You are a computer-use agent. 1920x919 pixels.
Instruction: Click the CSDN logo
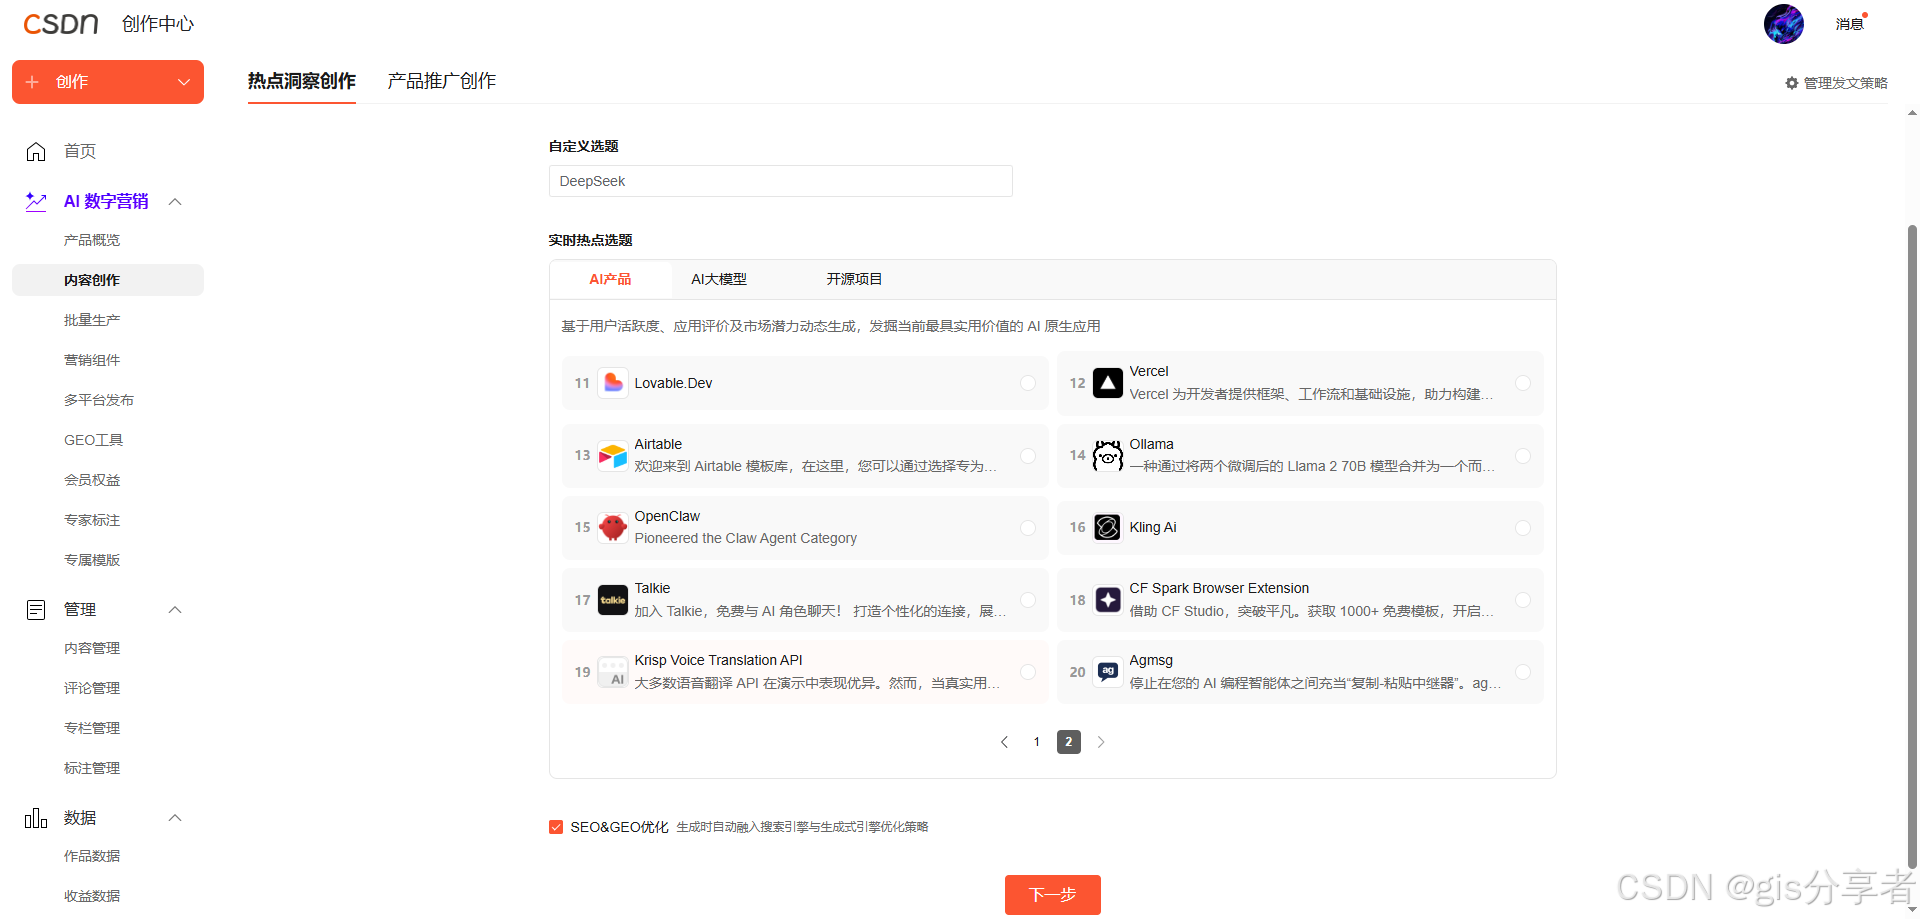[x=61, y=23]
